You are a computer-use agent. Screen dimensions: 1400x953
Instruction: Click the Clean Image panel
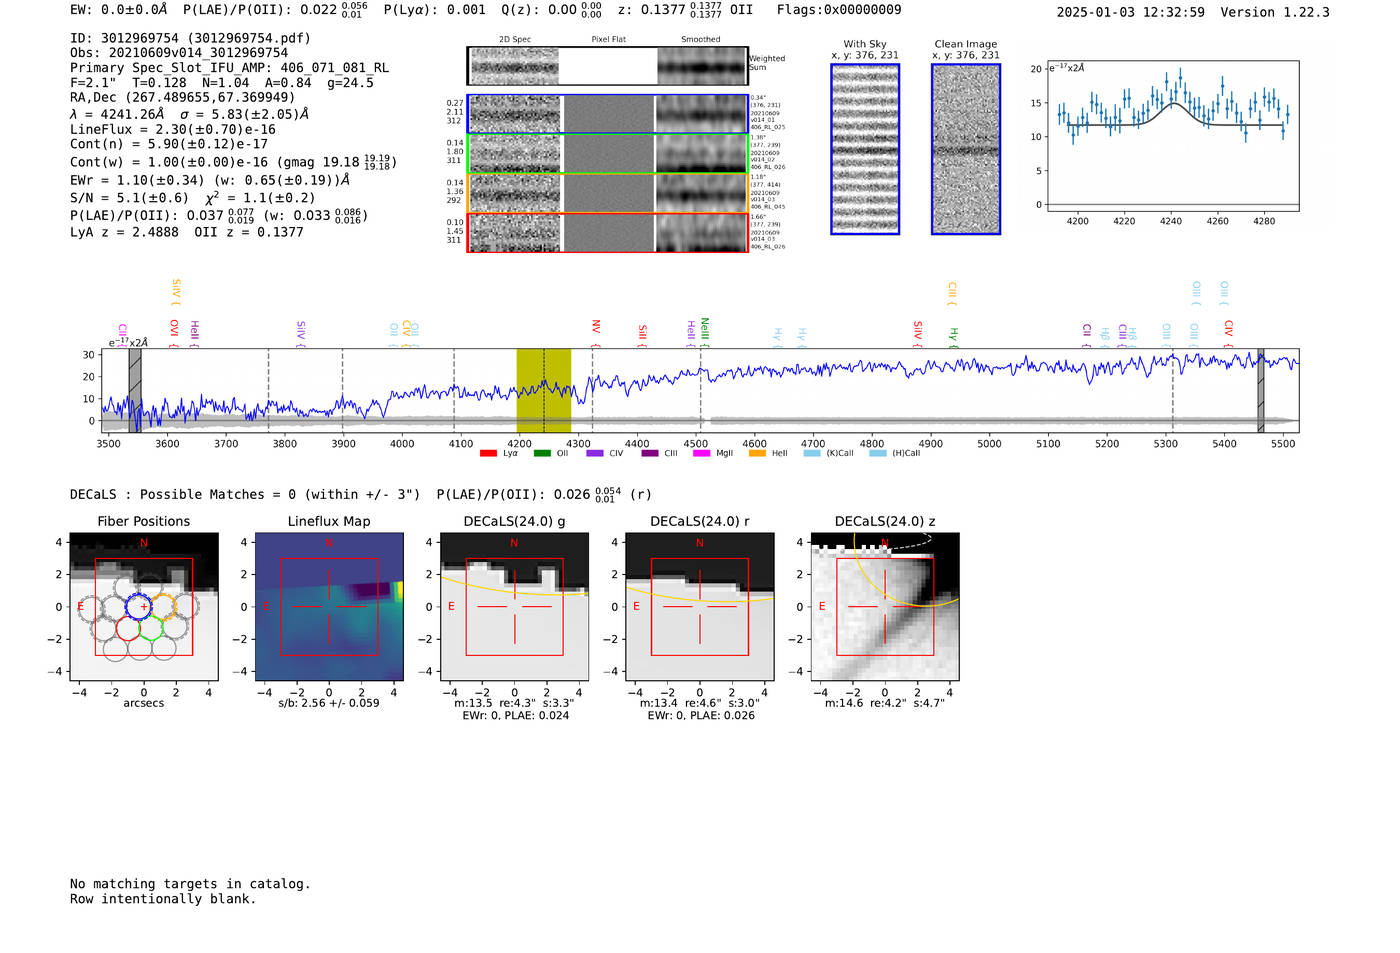pyautogui.click(x=966, y=149)
